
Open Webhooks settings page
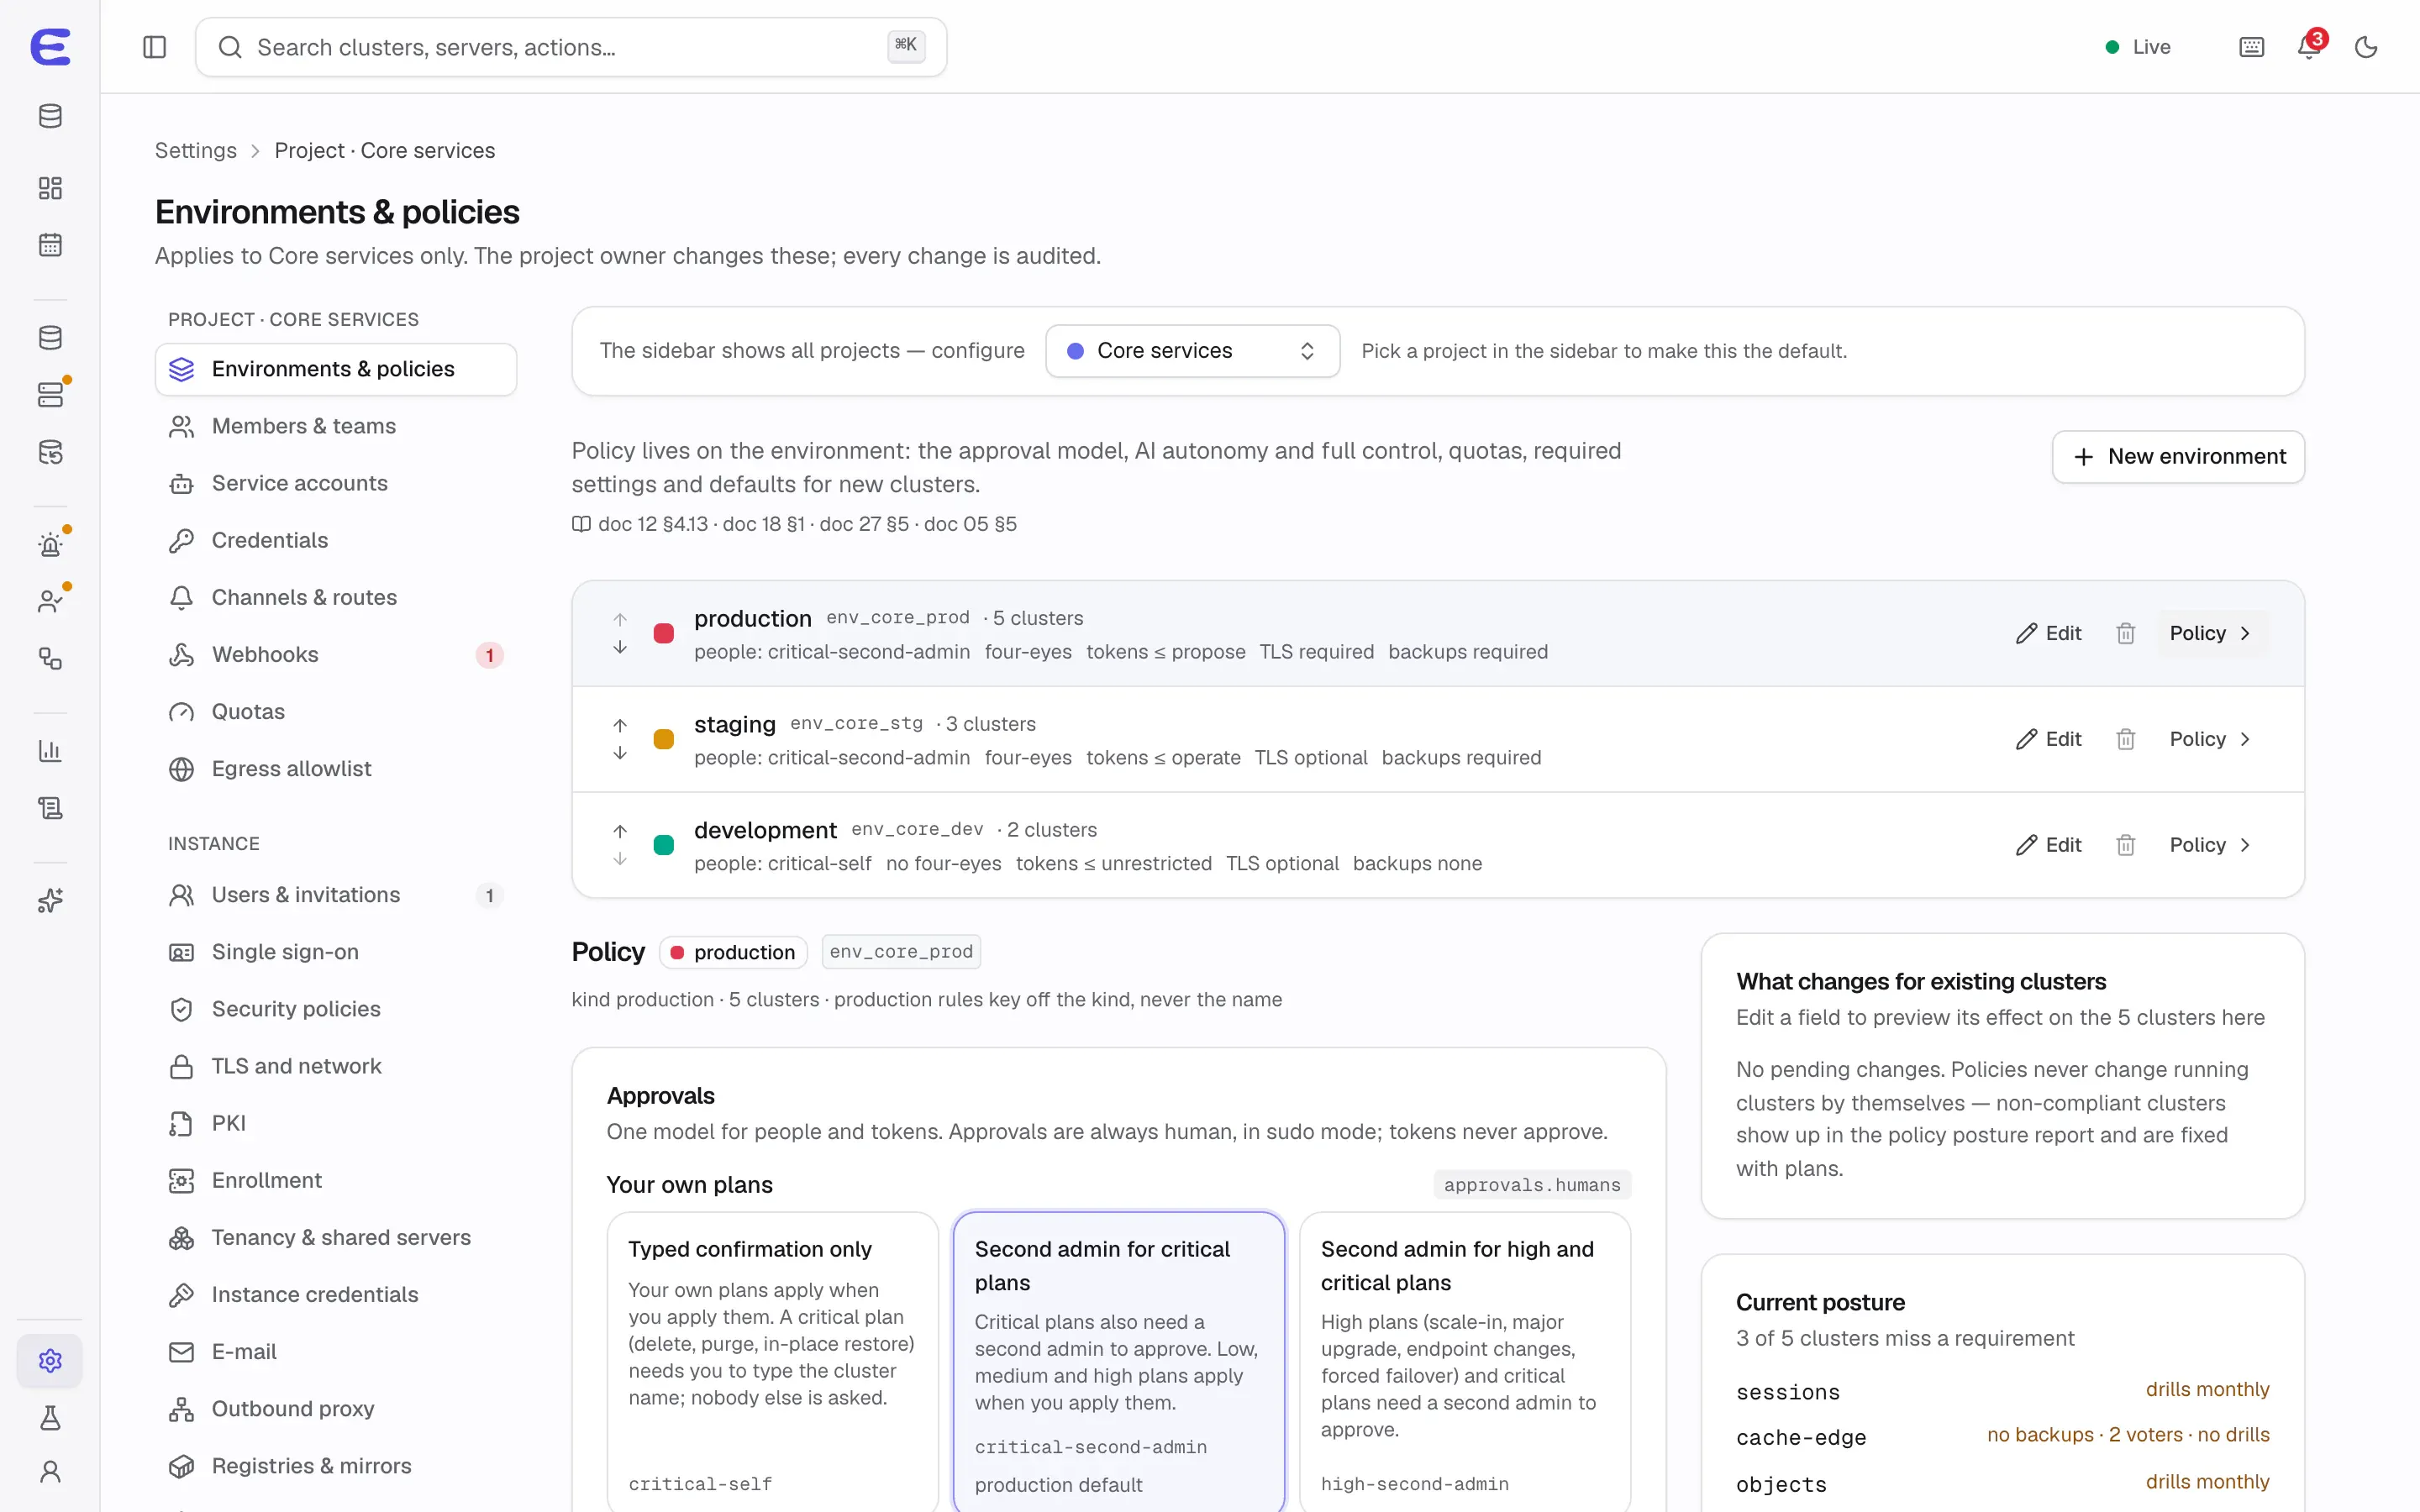pos(336,655)
